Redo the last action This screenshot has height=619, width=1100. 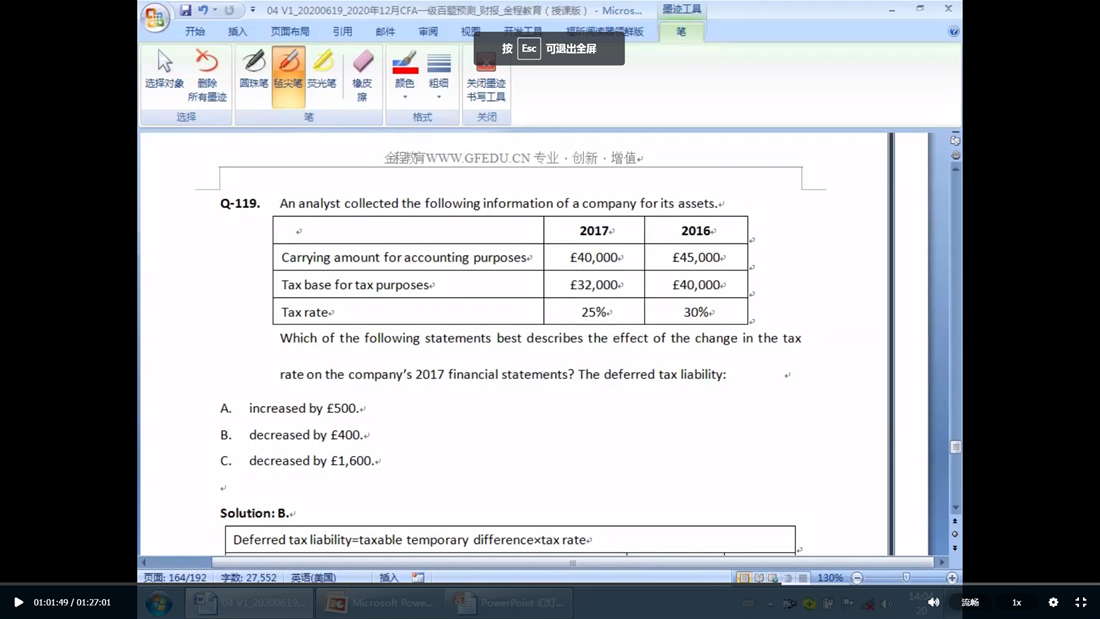click(229, 10)
